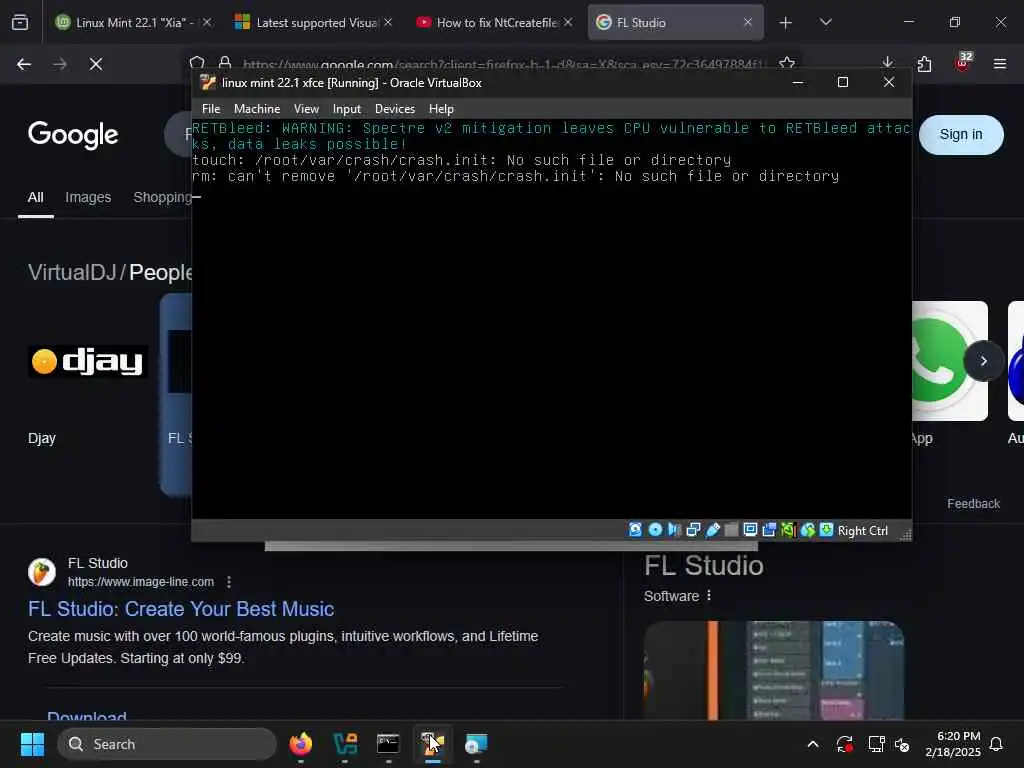Click the Sign in button on Google
This screenshot has width=1024, height=768.
961,135
